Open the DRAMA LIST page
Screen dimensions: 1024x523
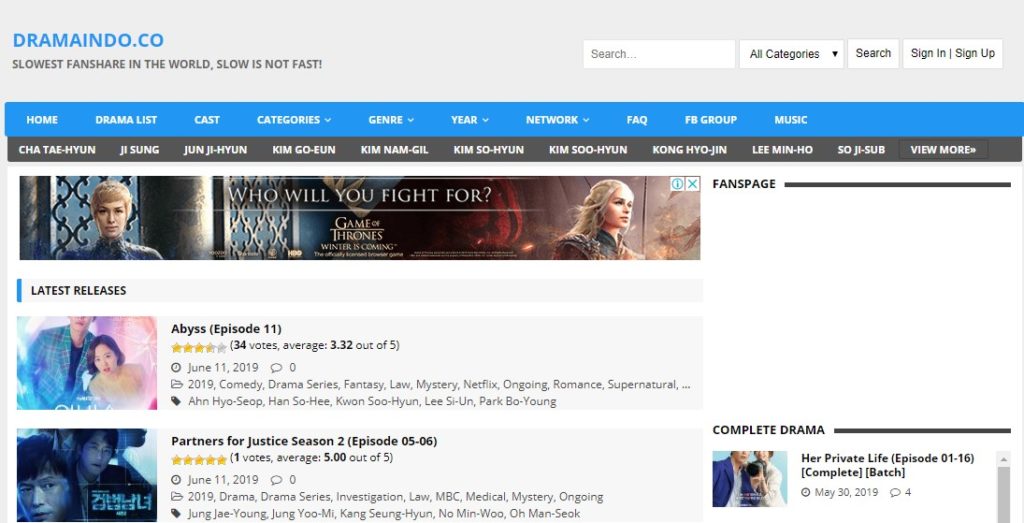126,119
